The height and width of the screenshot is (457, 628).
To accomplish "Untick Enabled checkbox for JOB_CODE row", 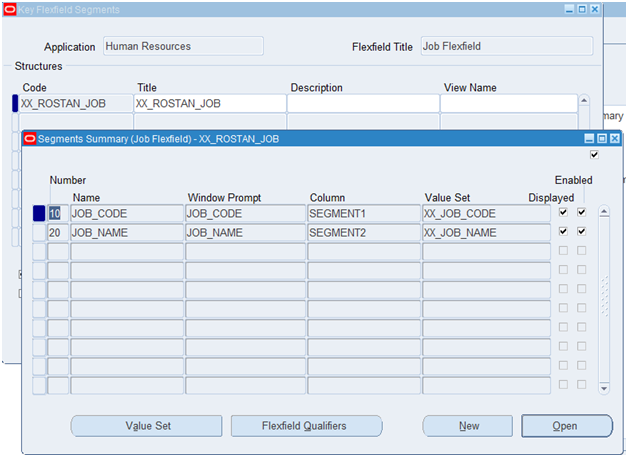I will (x=582, y=212).
